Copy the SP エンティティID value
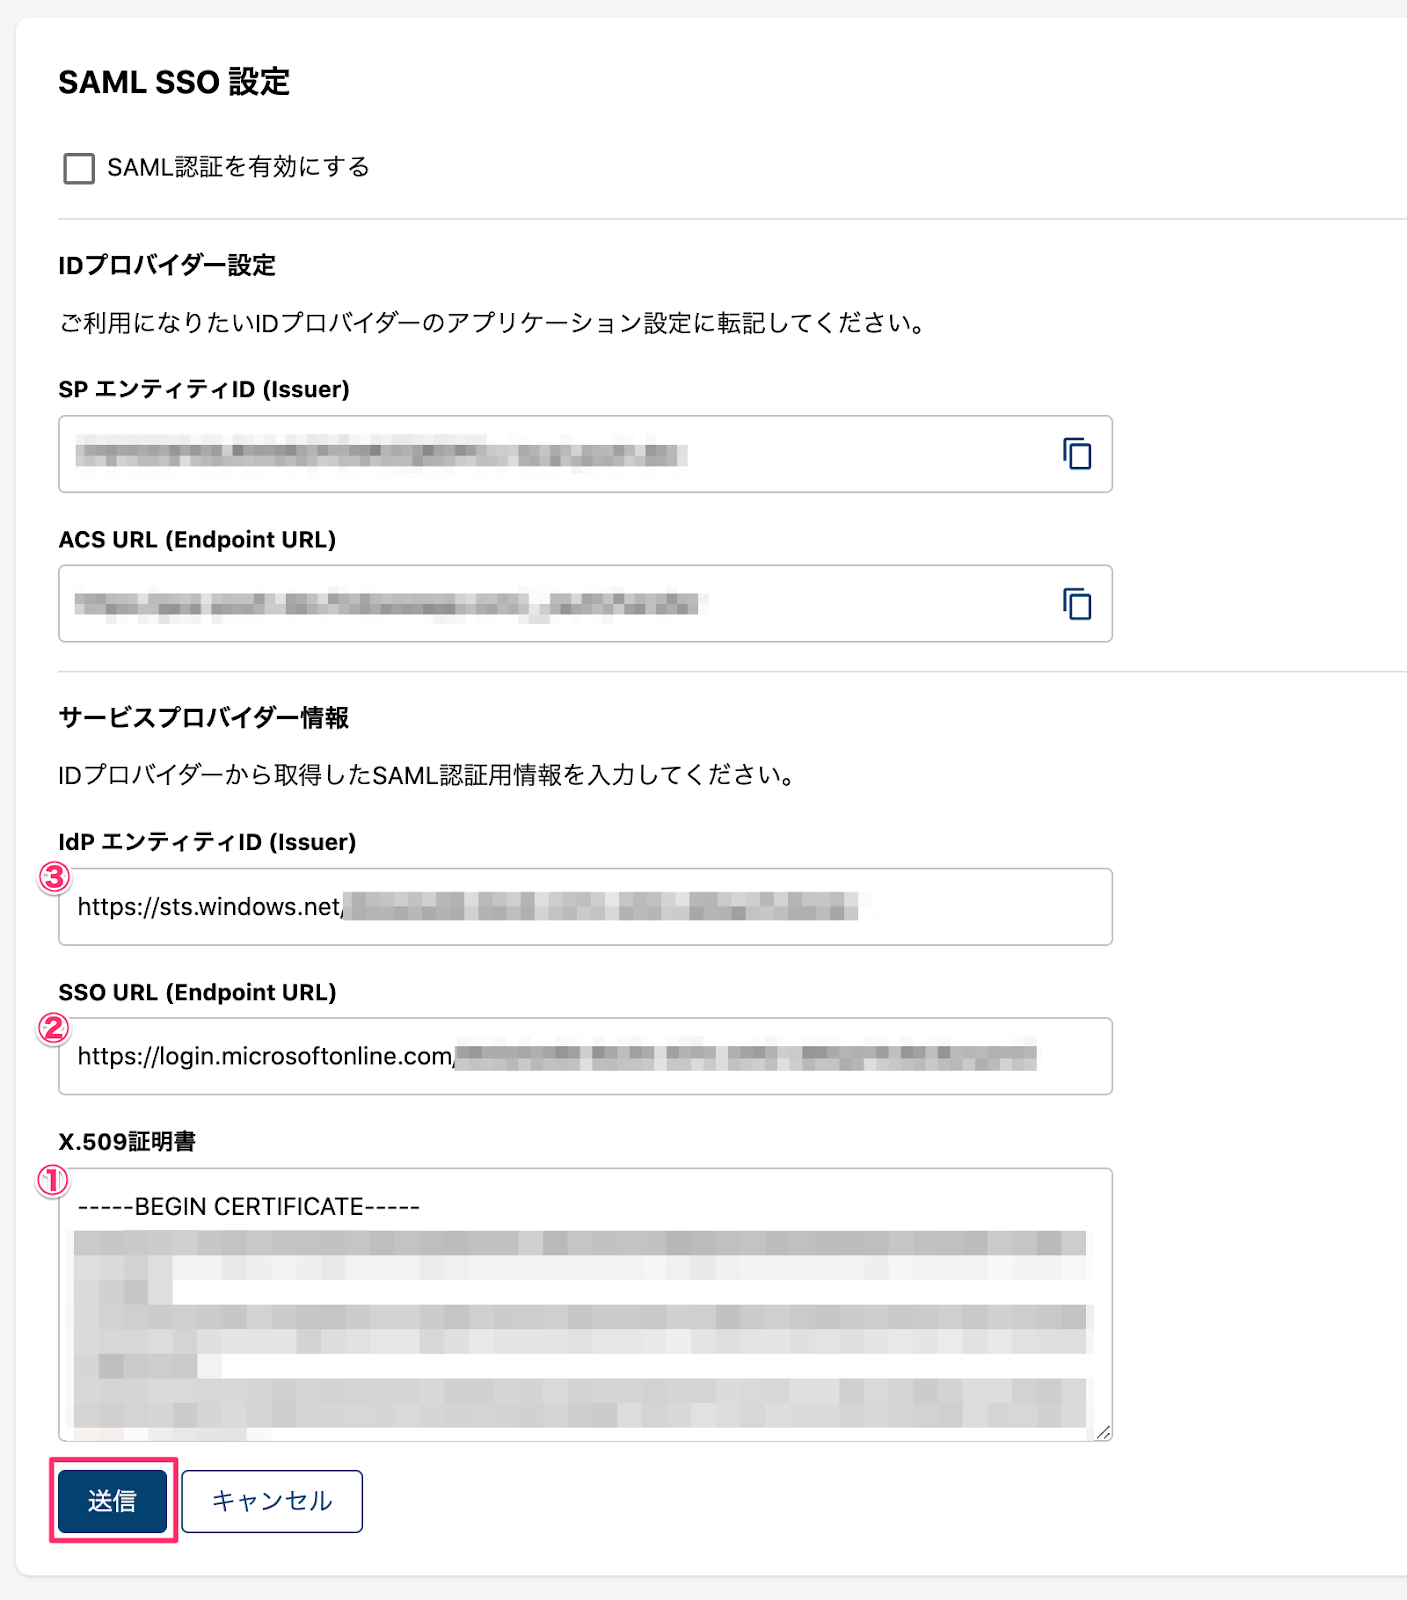 1077,454
